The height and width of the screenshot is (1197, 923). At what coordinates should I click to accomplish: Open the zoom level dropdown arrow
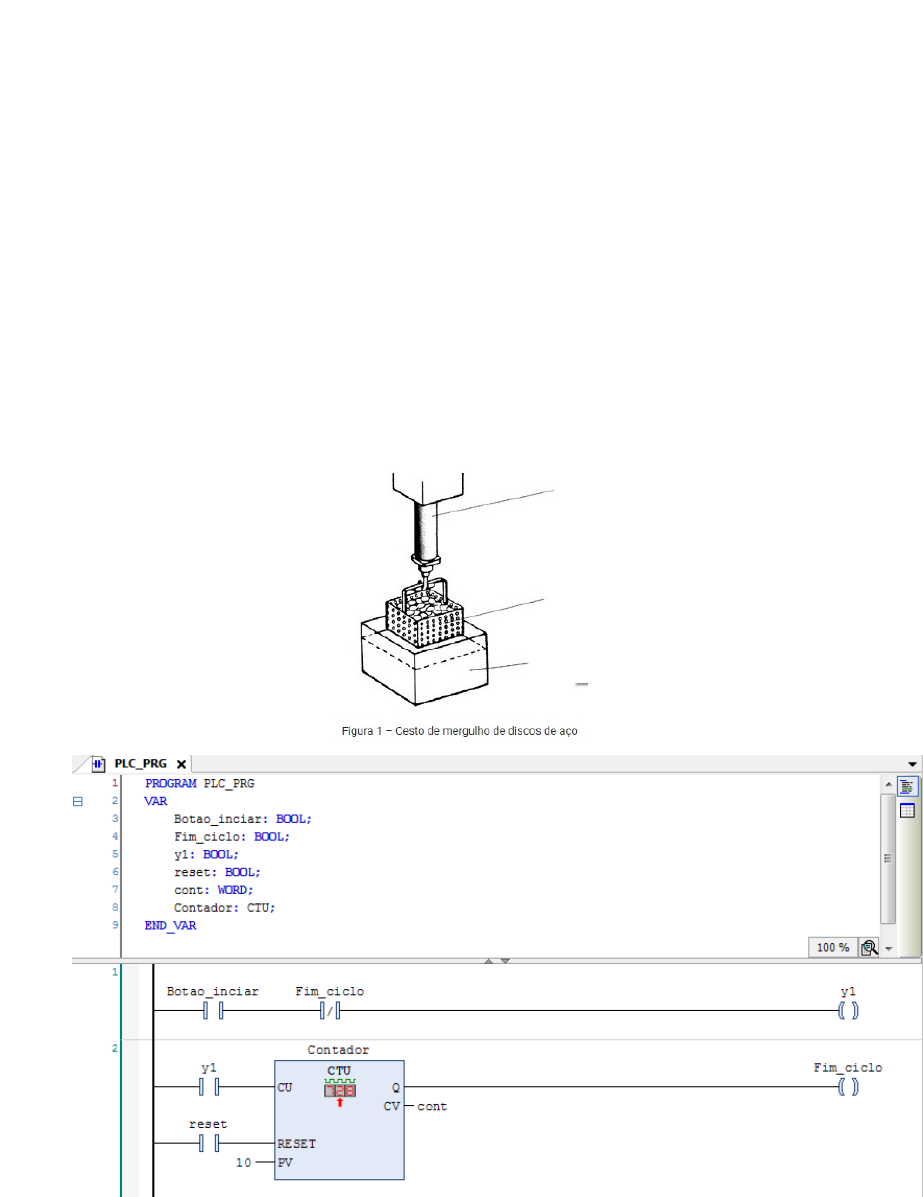(887, 948)
